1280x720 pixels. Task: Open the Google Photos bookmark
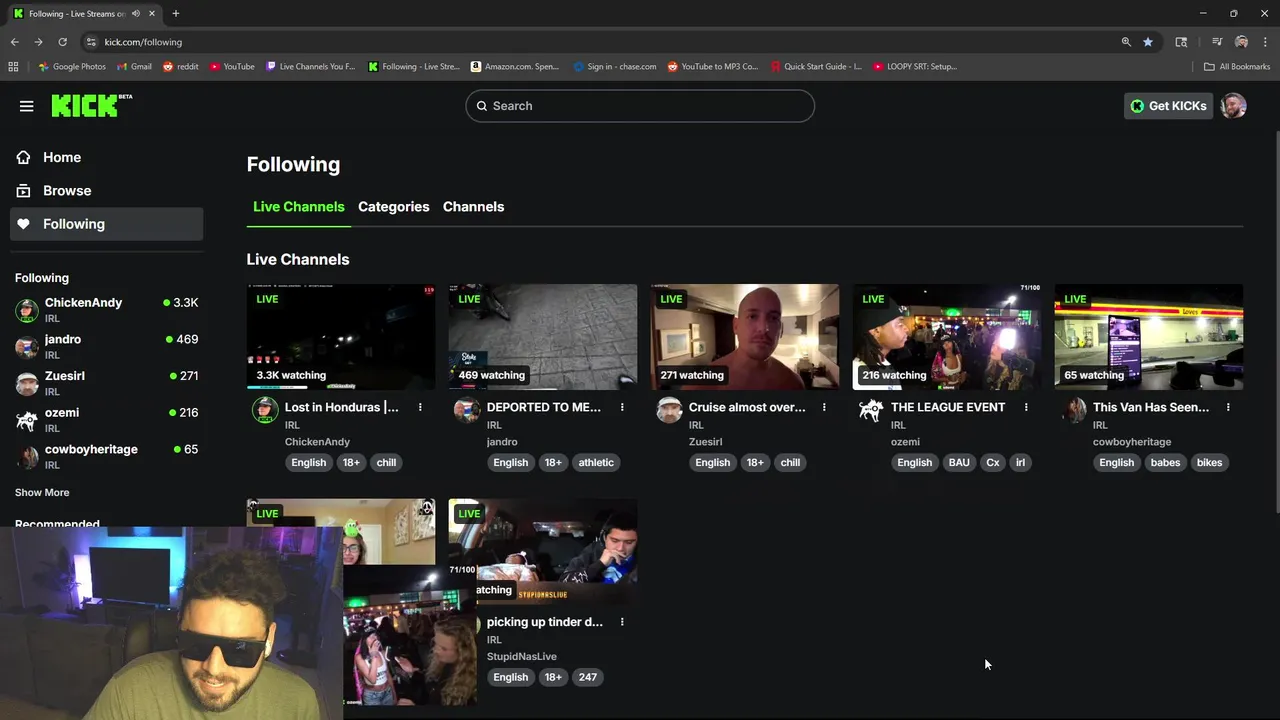(x=72, y=67)
